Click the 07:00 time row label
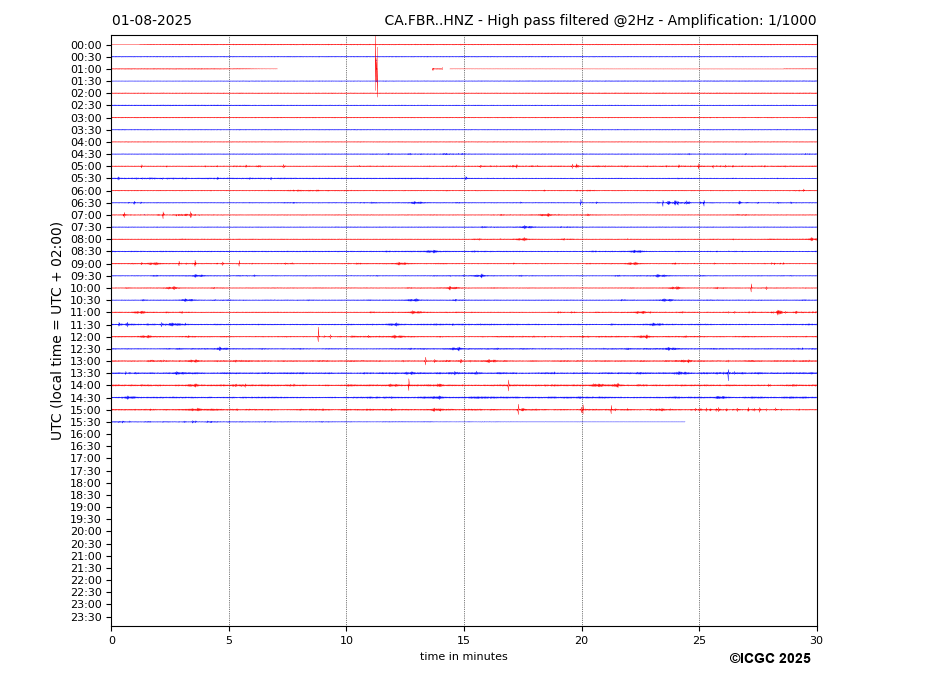927x696 pixels. 86,215
